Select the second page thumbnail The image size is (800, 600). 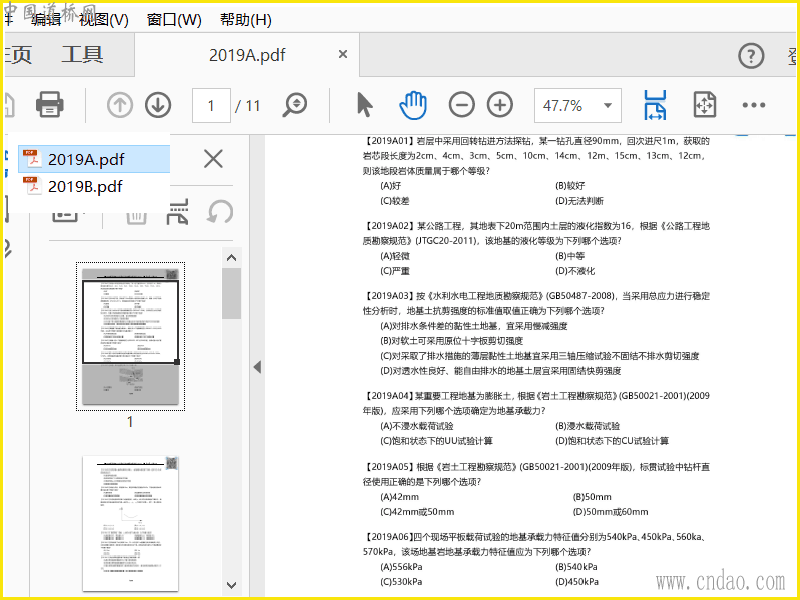(x=131, y=523)
